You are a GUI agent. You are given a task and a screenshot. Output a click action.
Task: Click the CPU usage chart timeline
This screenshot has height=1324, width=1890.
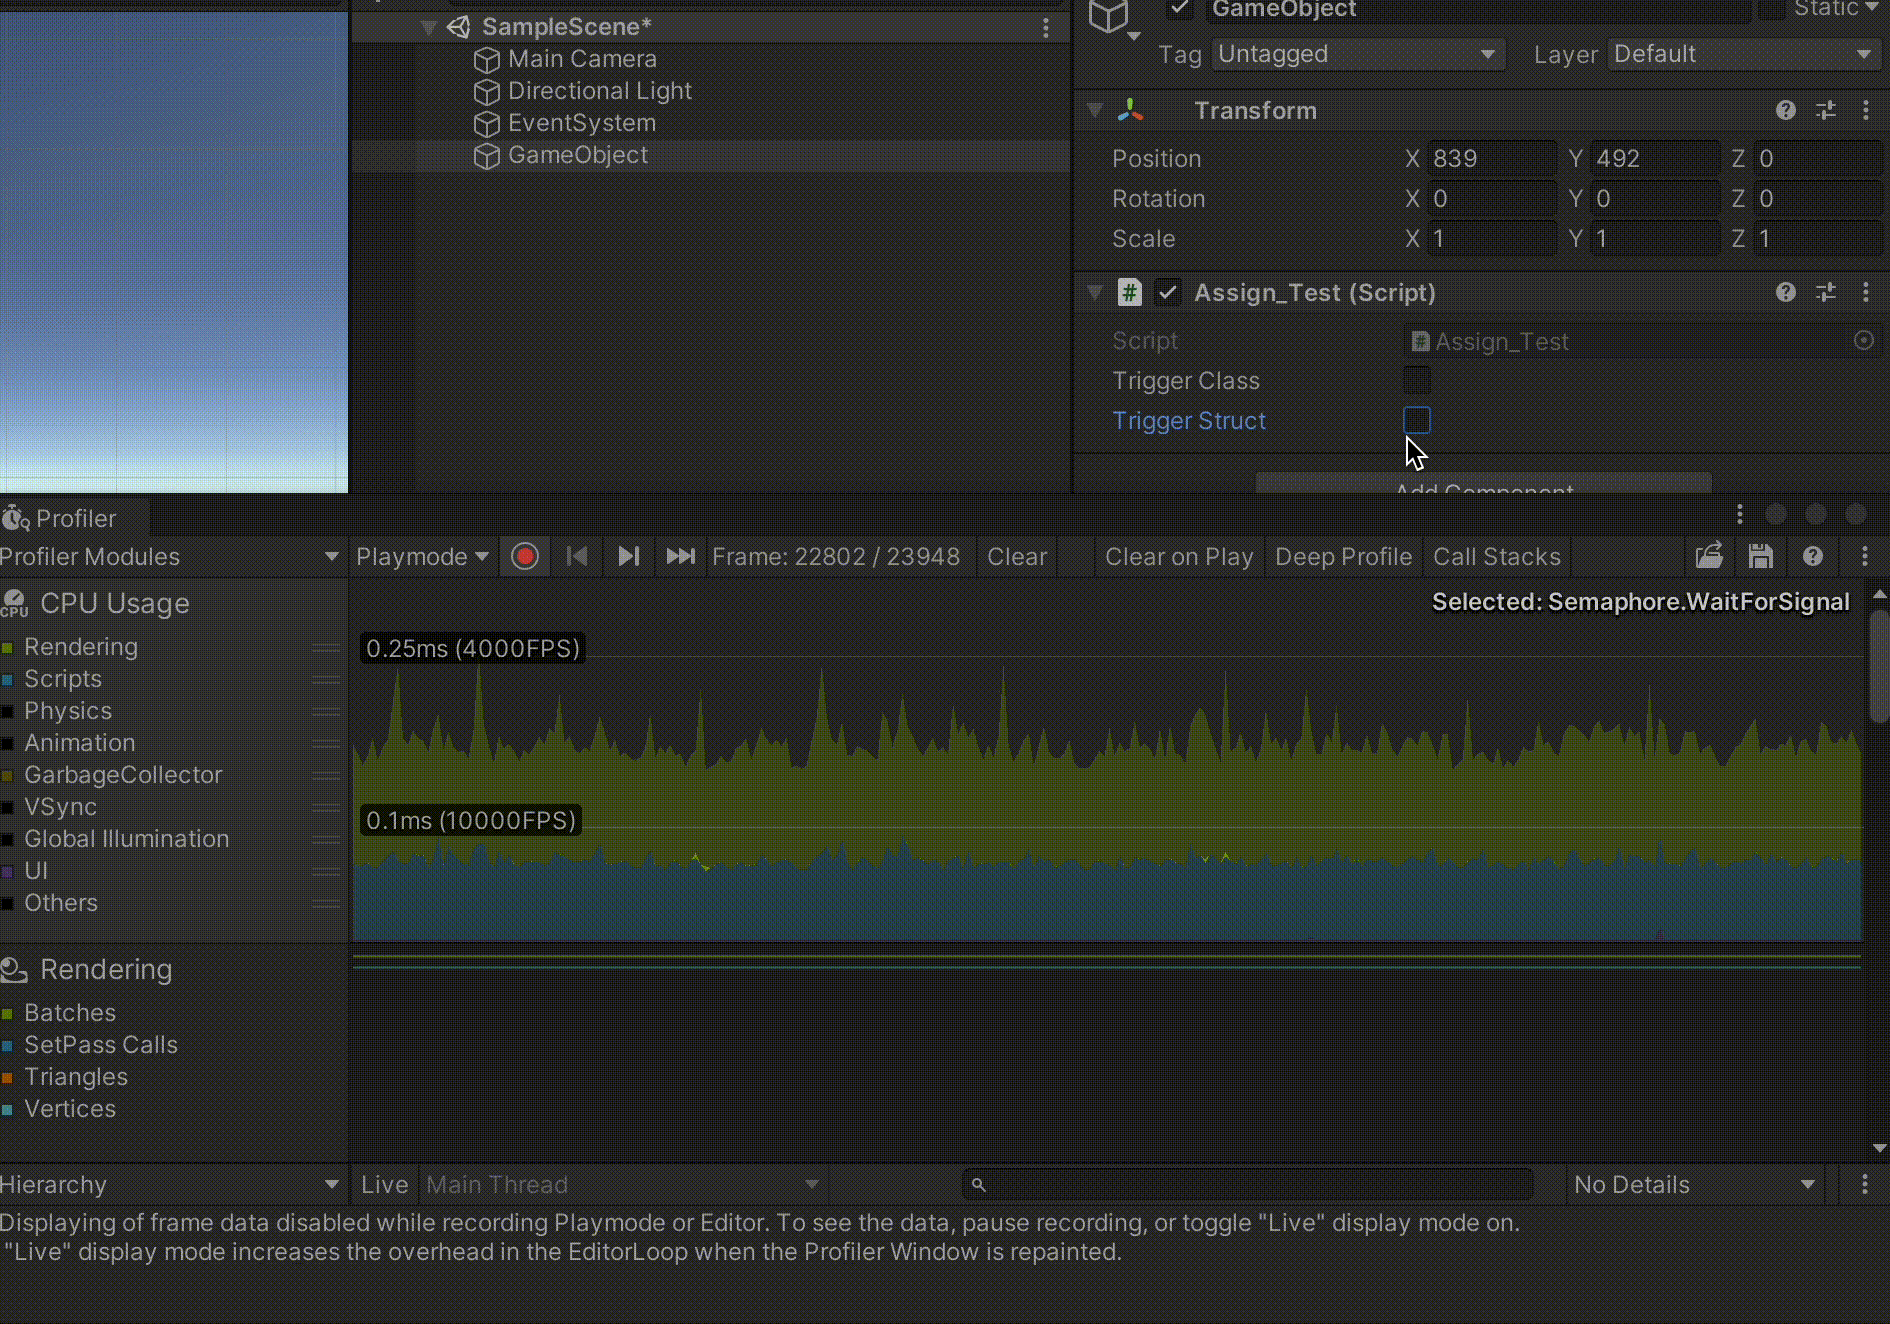(1106, 762)
